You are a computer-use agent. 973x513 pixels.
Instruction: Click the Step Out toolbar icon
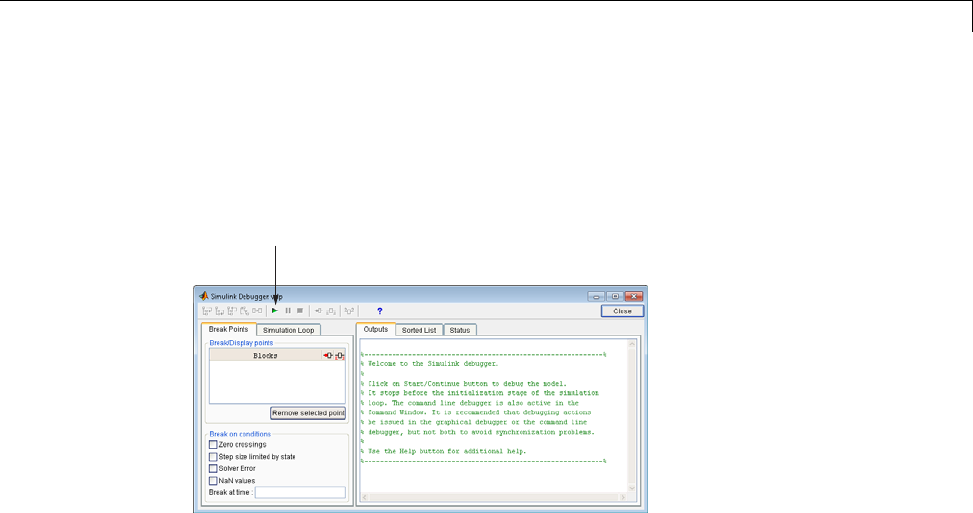(x=231, y=311)
